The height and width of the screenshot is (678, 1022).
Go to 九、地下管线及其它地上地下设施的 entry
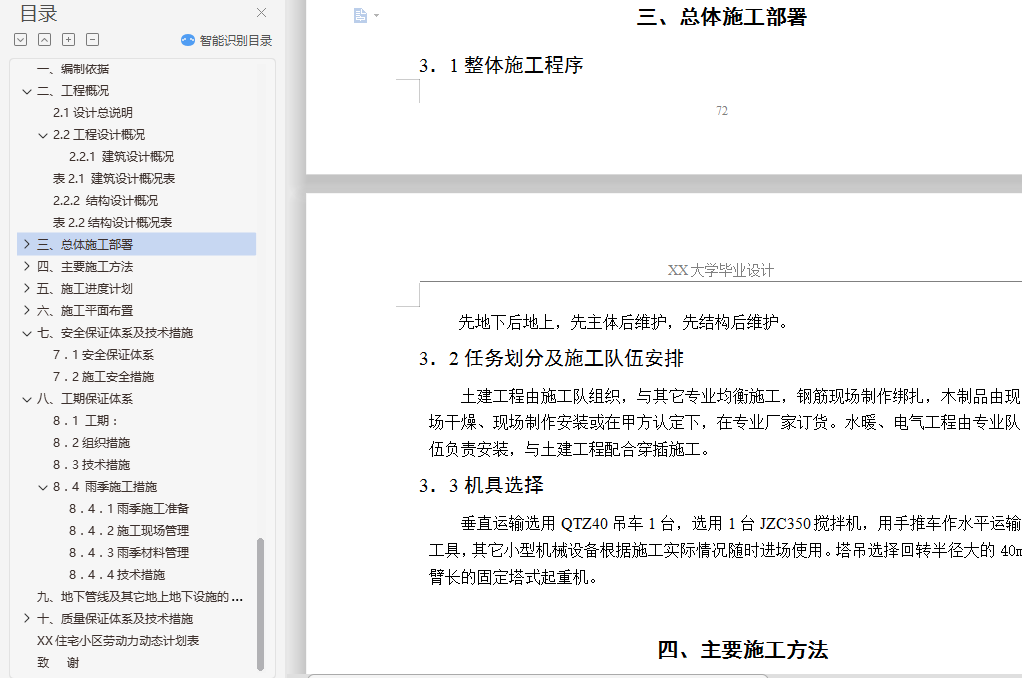[139, 597]
